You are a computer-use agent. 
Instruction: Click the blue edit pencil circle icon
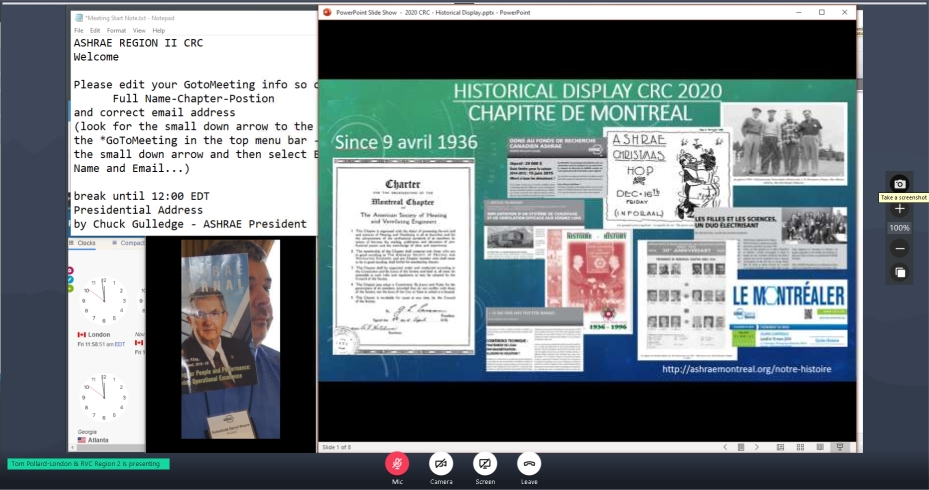pos(71,280)
